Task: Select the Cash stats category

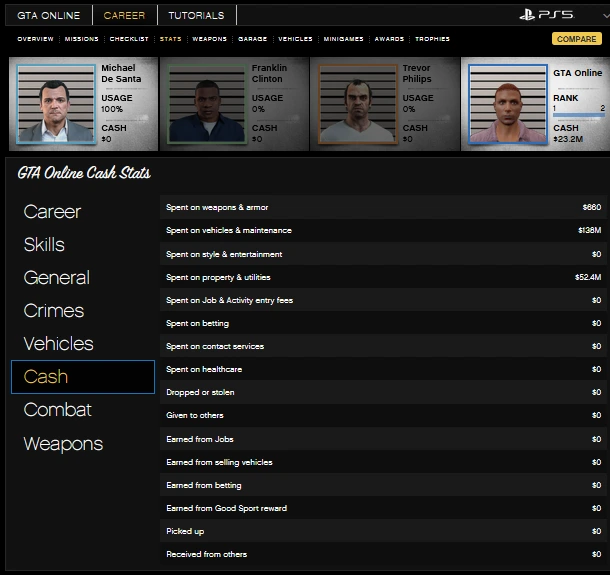Action: (x=83, y=377)
